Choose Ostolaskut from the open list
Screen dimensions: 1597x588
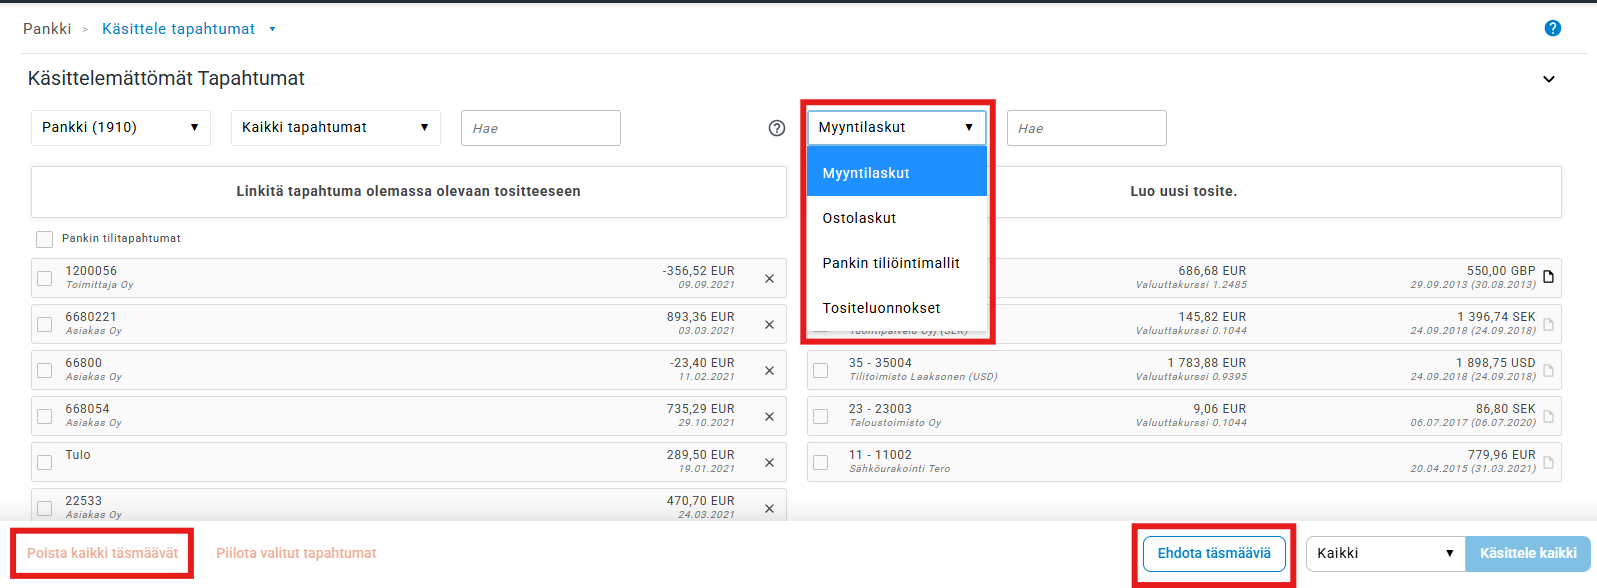click(x=859, y=218)
